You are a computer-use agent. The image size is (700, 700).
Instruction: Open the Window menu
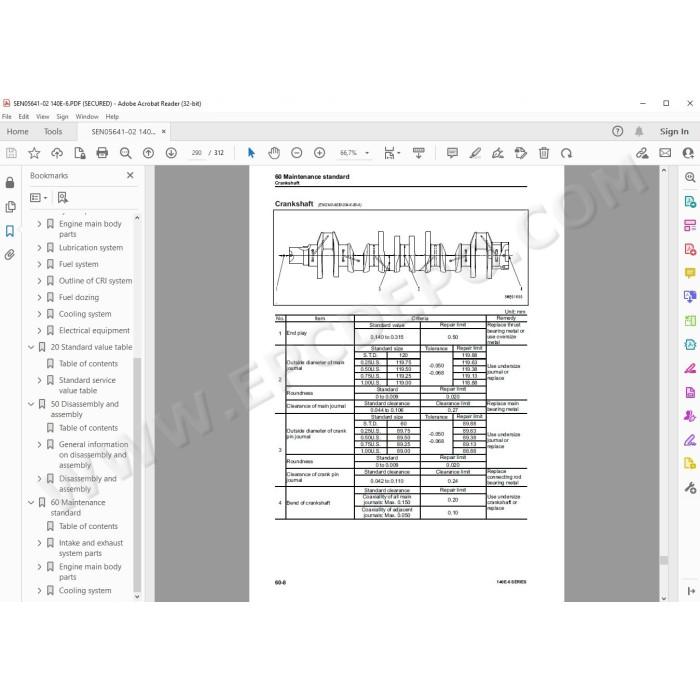pyautogui.click(x=87, y=117)
